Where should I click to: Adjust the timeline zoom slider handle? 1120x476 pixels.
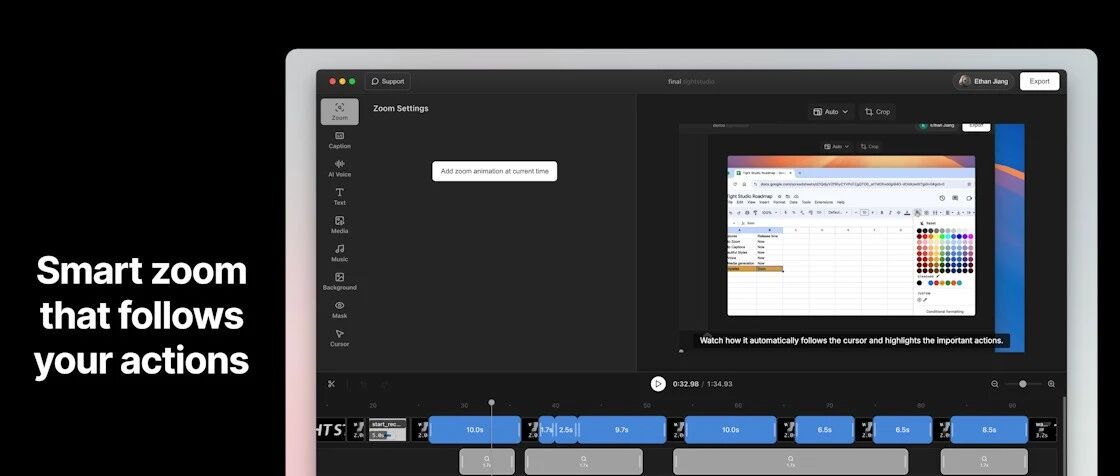point(1023,384)
